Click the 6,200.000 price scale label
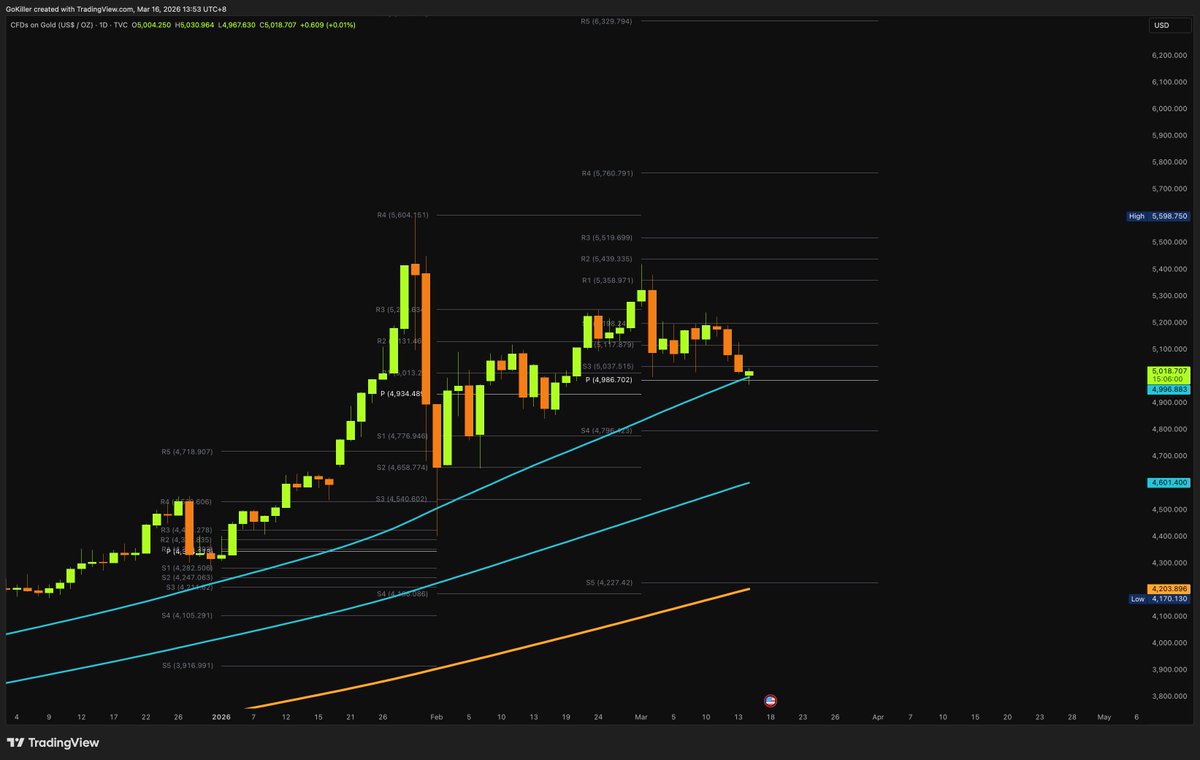1200x760 pixels. point(1168,55)
